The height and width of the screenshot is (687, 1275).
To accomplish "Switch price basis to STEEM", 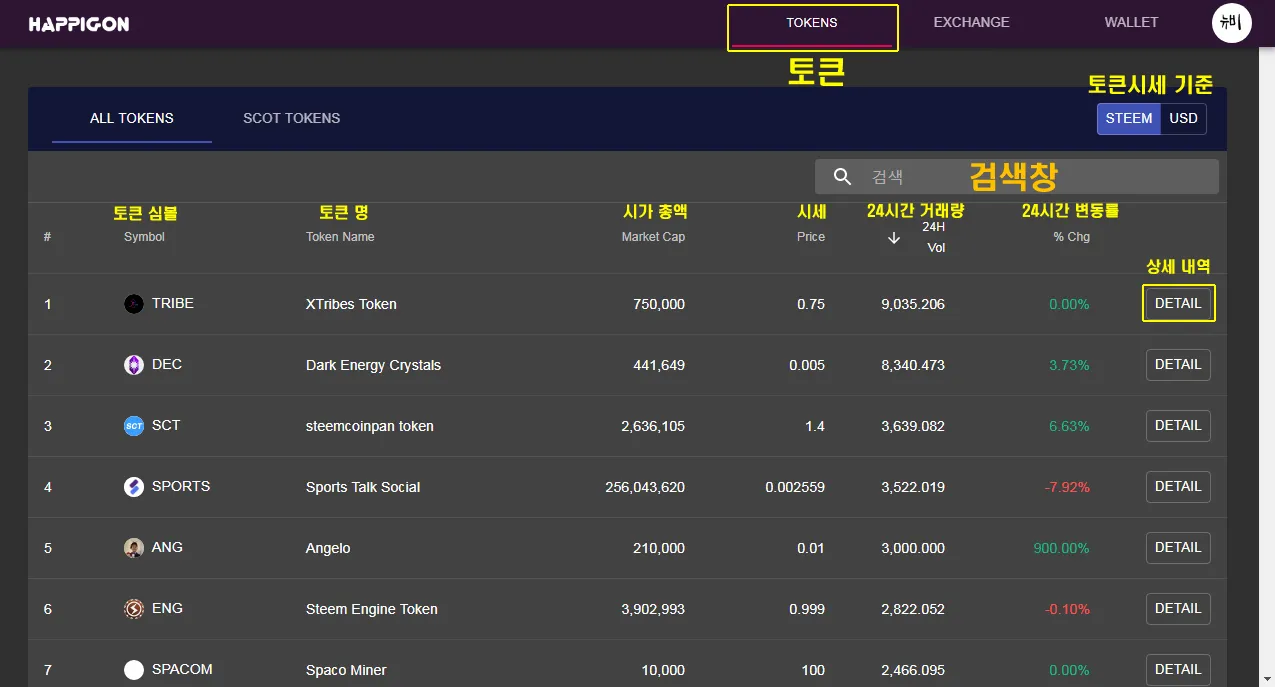I will click(x=1129, y=118).
